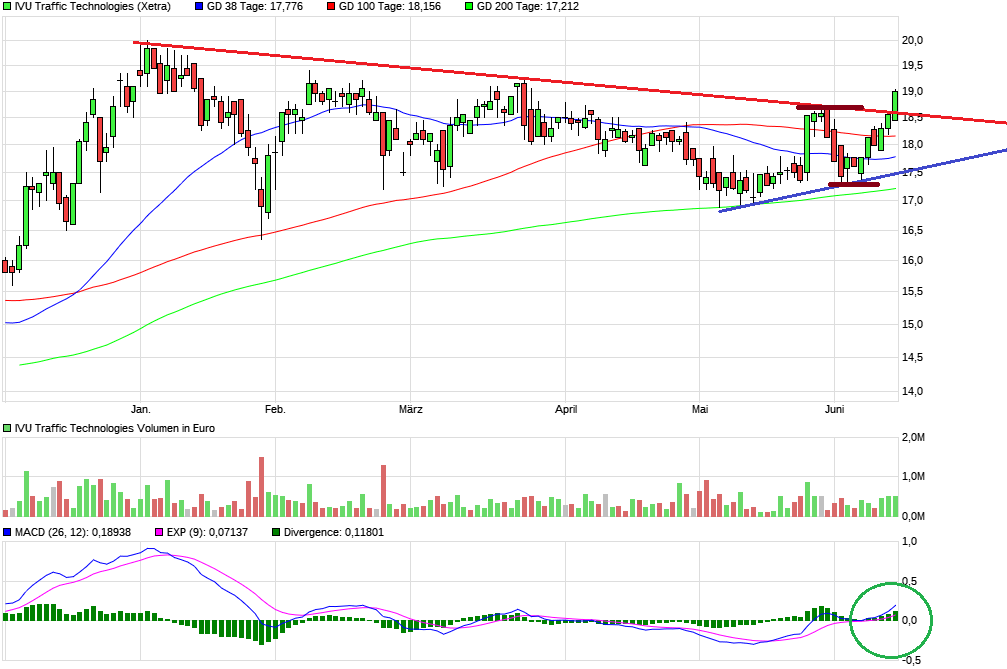Click the April axis label
The image size is (1007, 669).
point(566,409)
